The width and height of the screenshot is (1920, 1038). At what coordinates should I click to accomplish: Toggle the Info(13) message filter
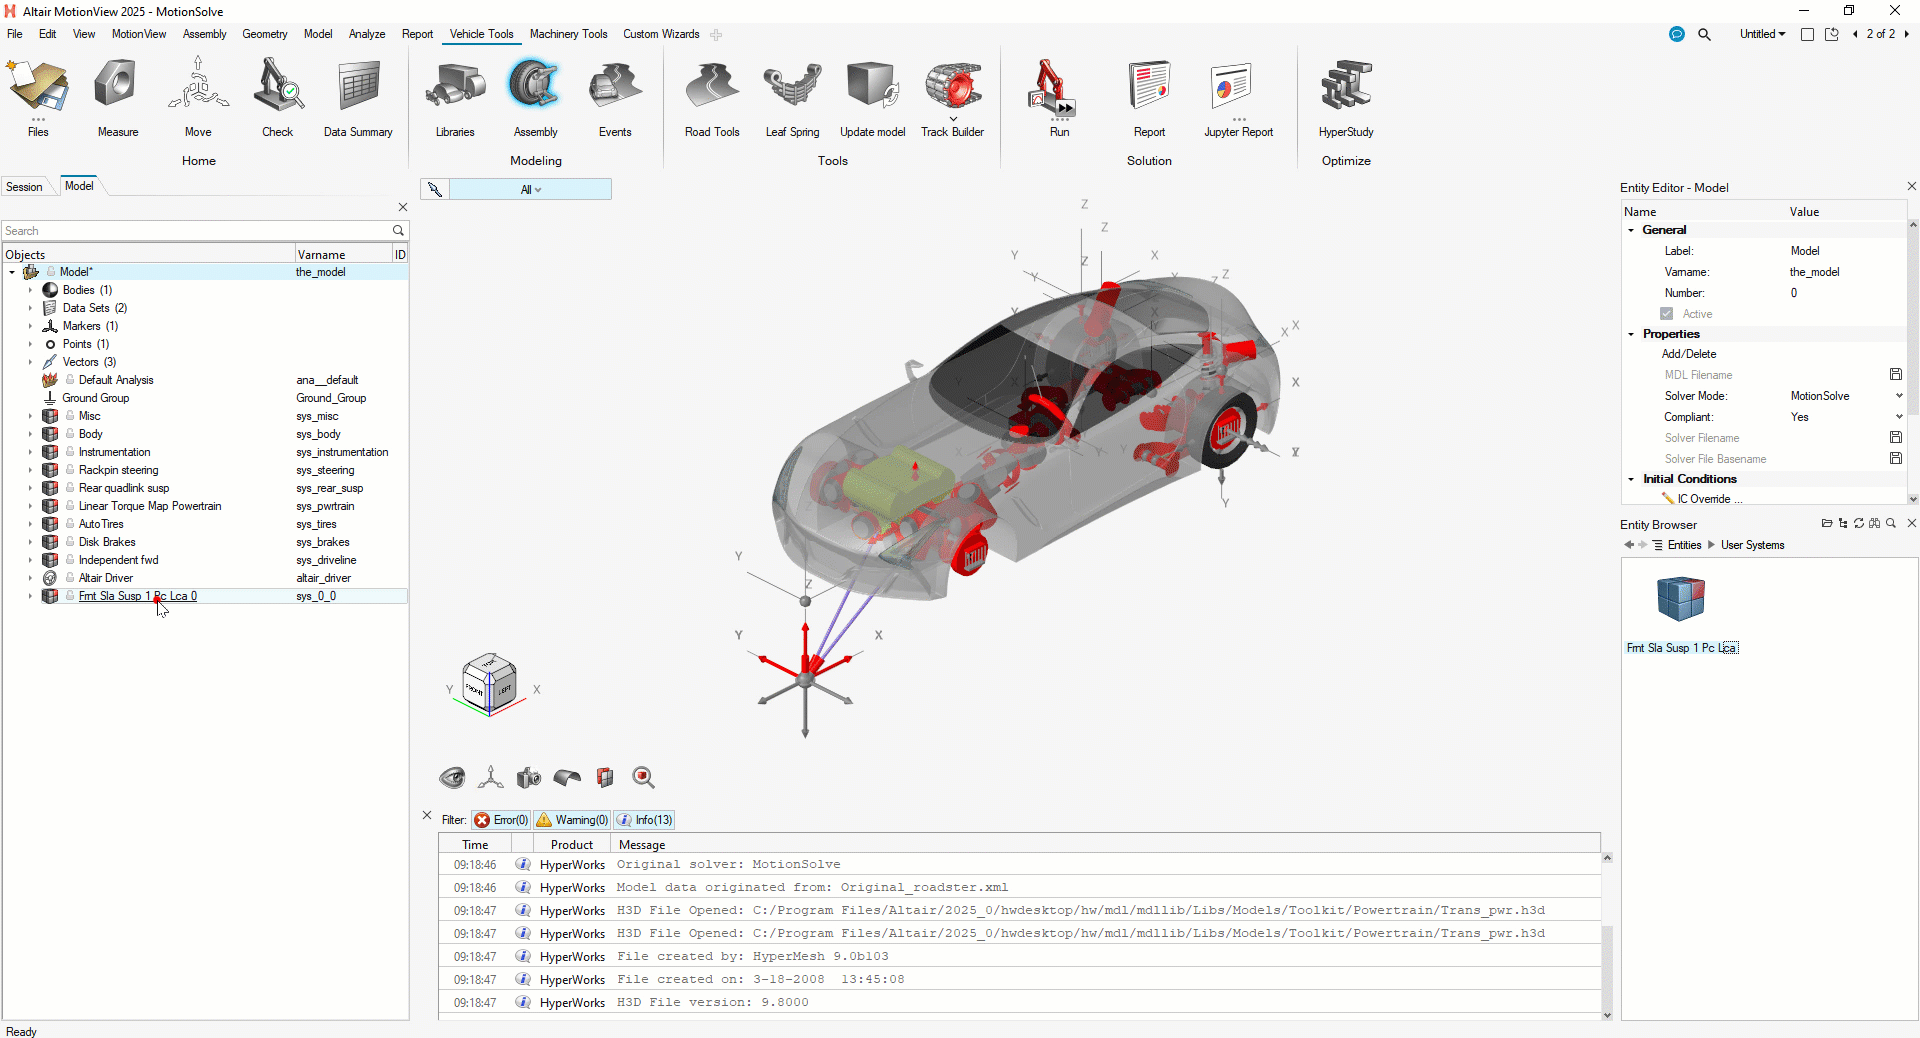pyautogui.click(x=645, y=820)
